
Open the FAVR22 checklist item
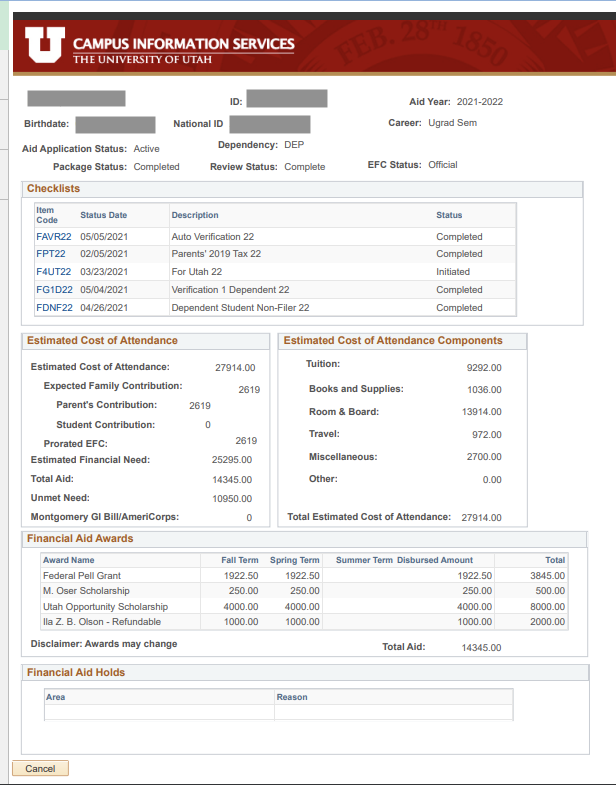54,237
